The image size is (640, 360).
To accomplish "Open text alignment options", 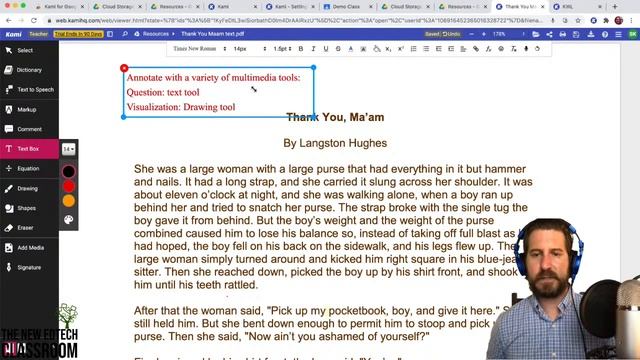I will (463, 49).
